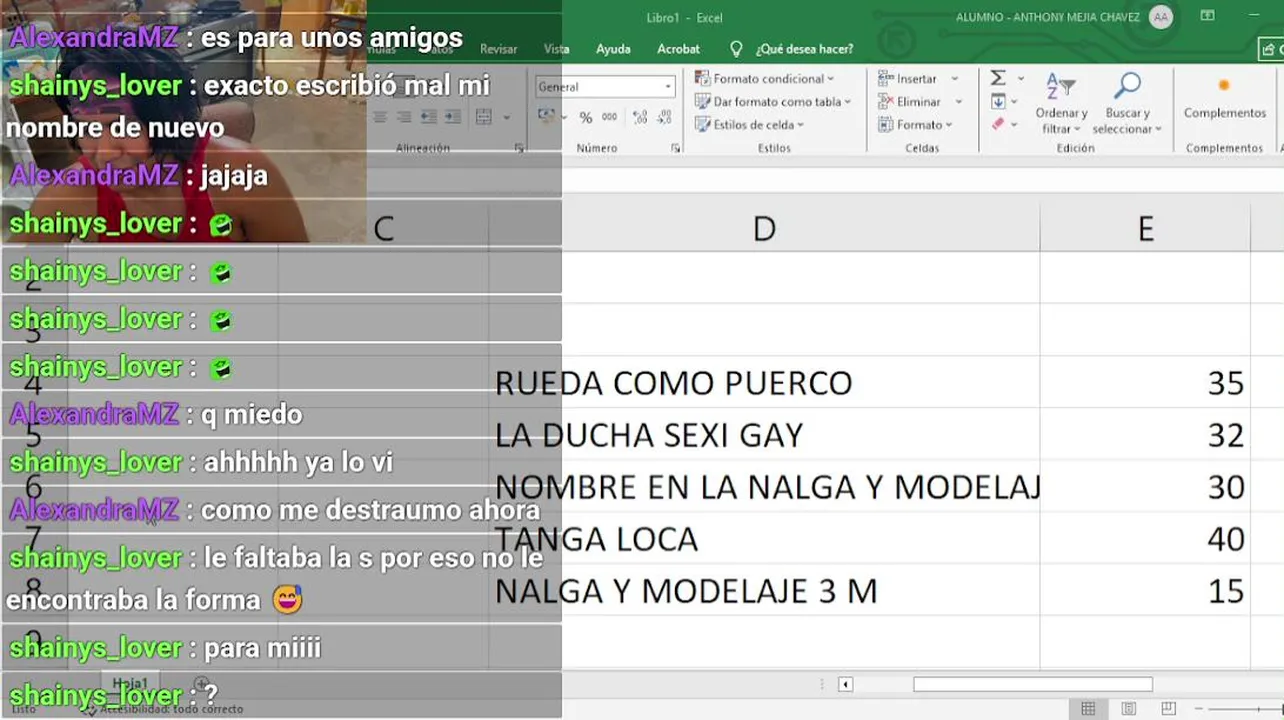Screen dimensions: 1284x720
Task: Open Ordenar y filtrar menu
Action: (1061, 103)
